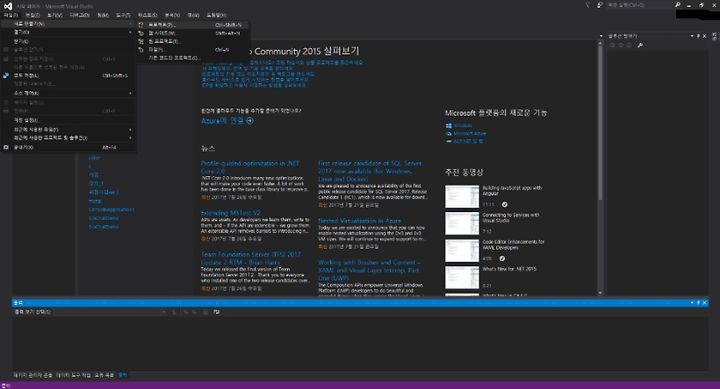Click the new Project (프로젝트) submenu icon
Image resolution: width=720 pixels, height=389 pixels.
(x=141, y=25)
